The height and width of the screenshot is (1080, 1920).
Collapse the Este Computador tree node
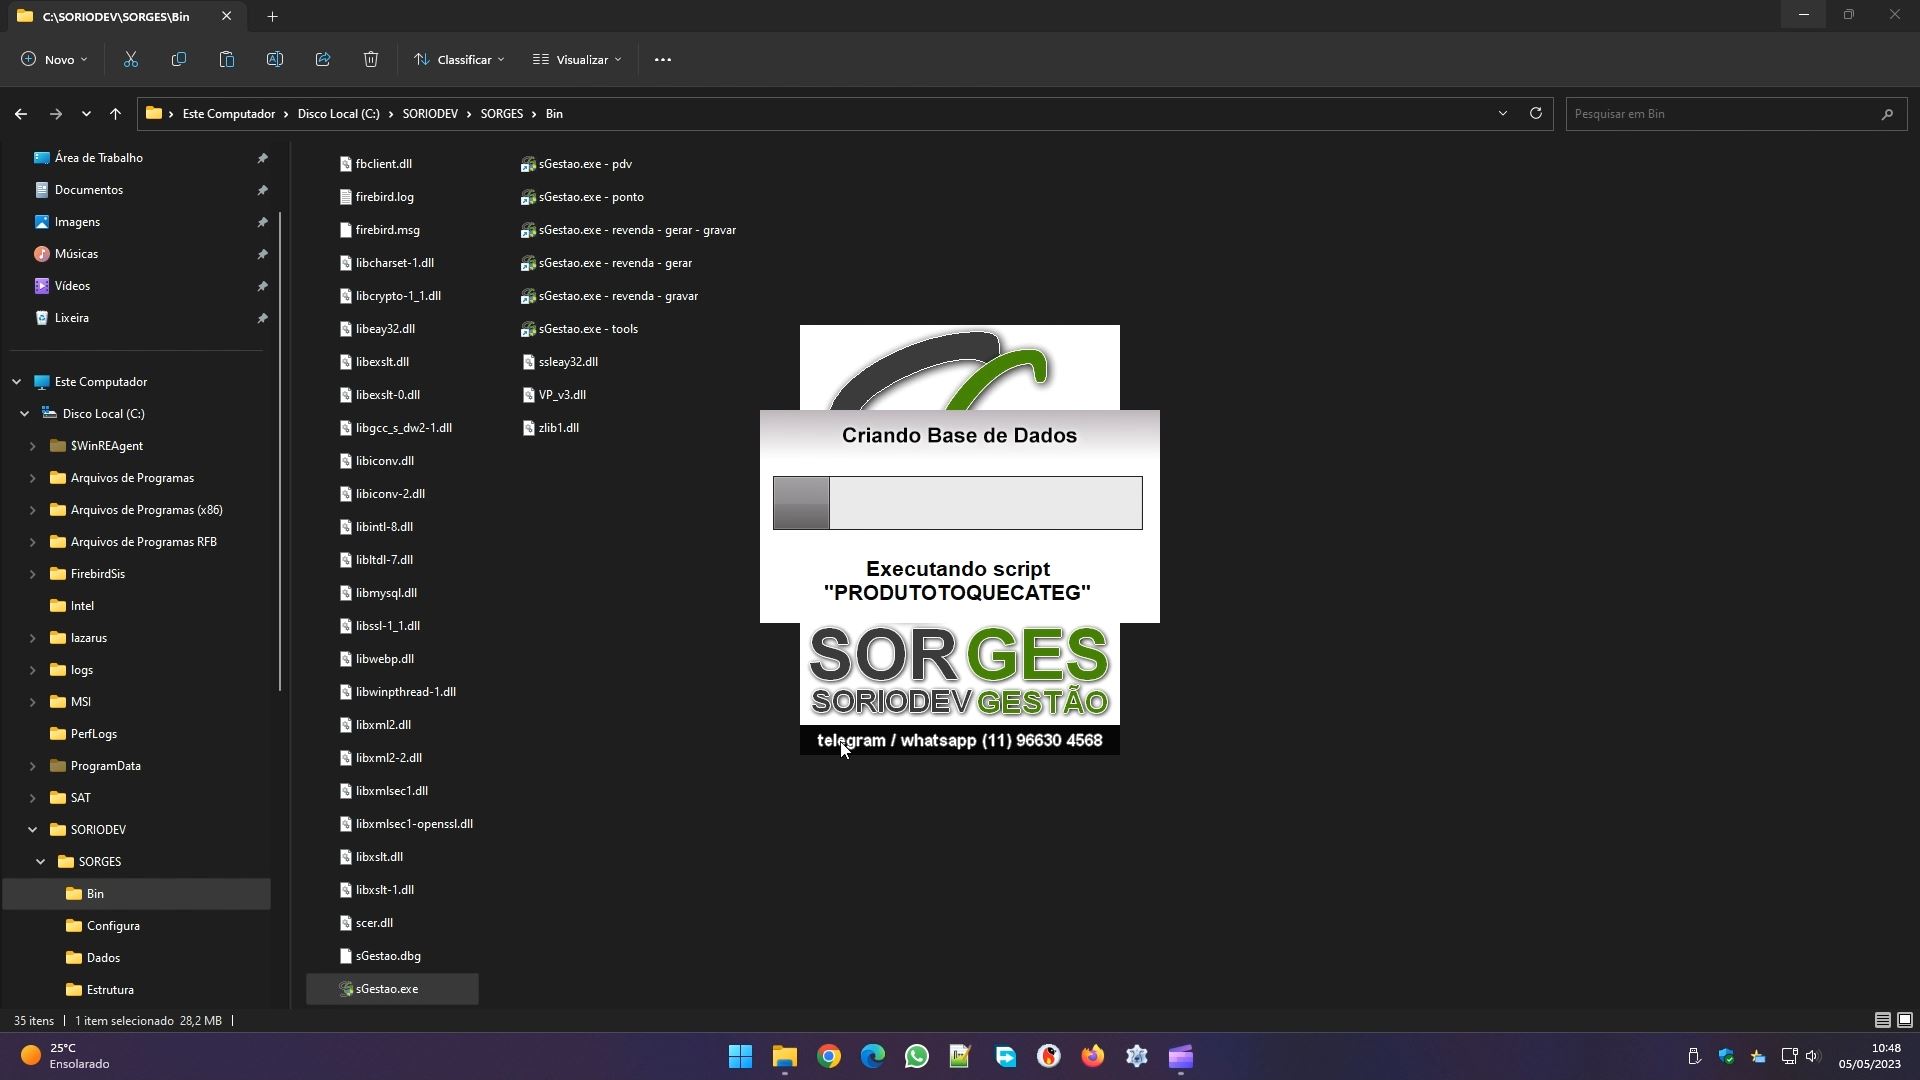16,382
